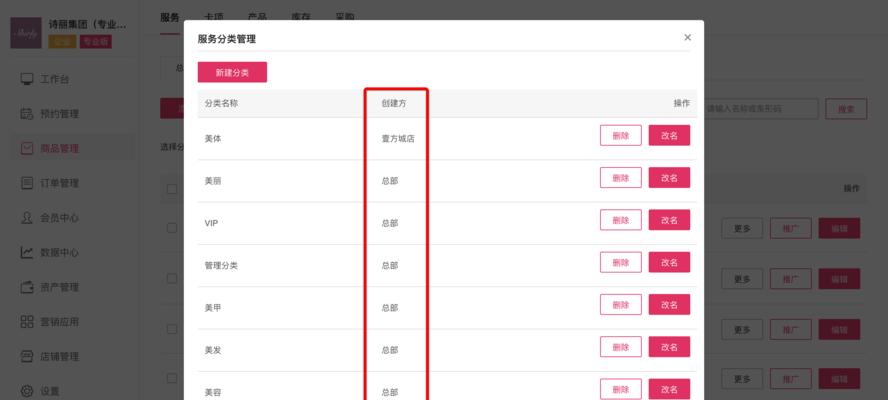Open the 会员中心 person icon
Screen dimensions: 888x400
pos(27,218)
